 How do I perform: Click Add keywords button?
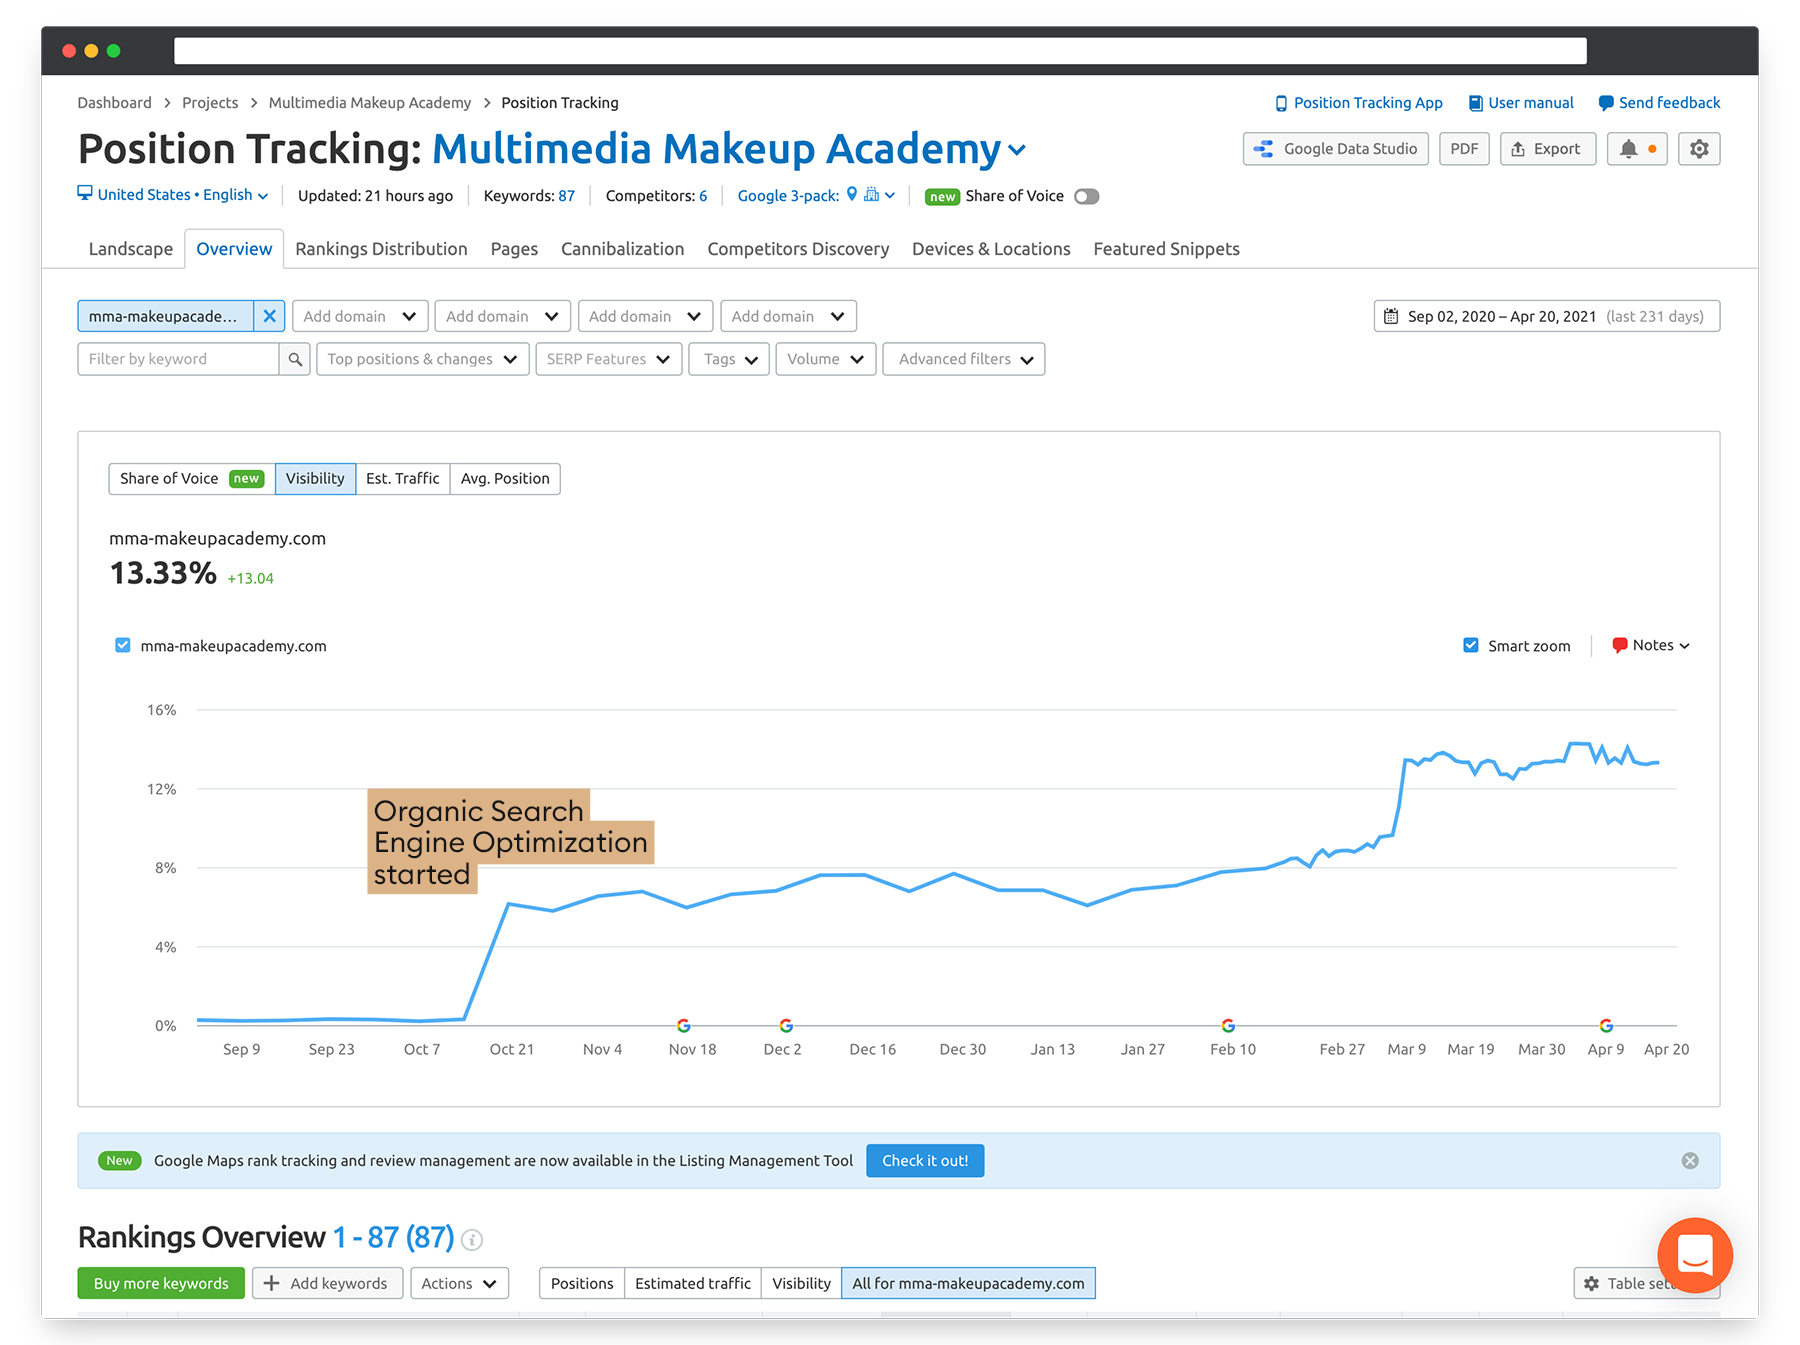(x=327, y=1283)
